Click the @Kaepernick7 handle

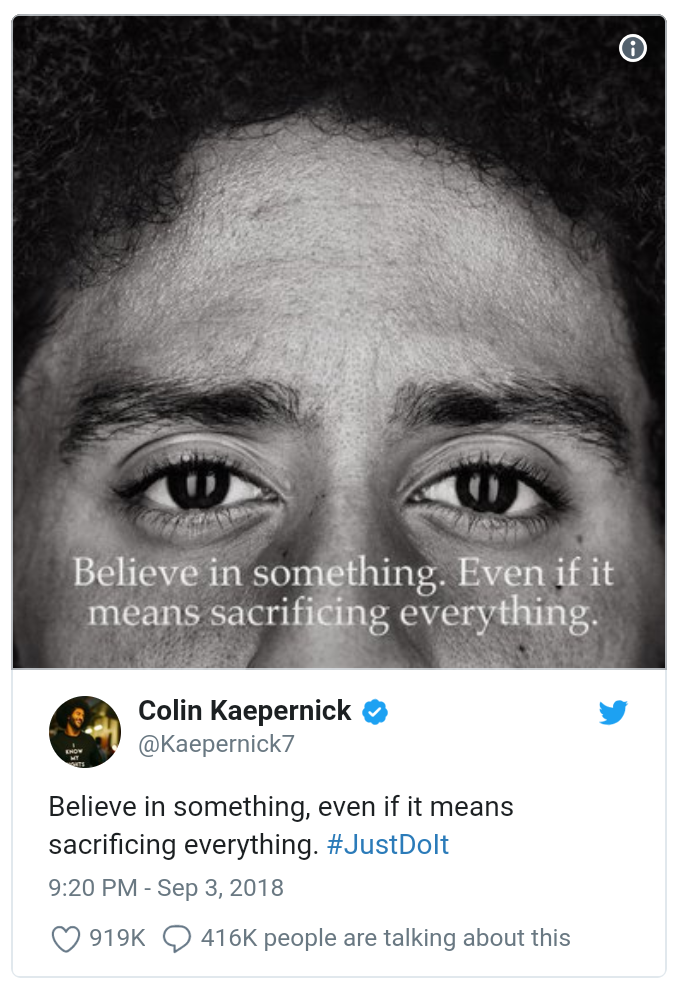pos(216,744)
